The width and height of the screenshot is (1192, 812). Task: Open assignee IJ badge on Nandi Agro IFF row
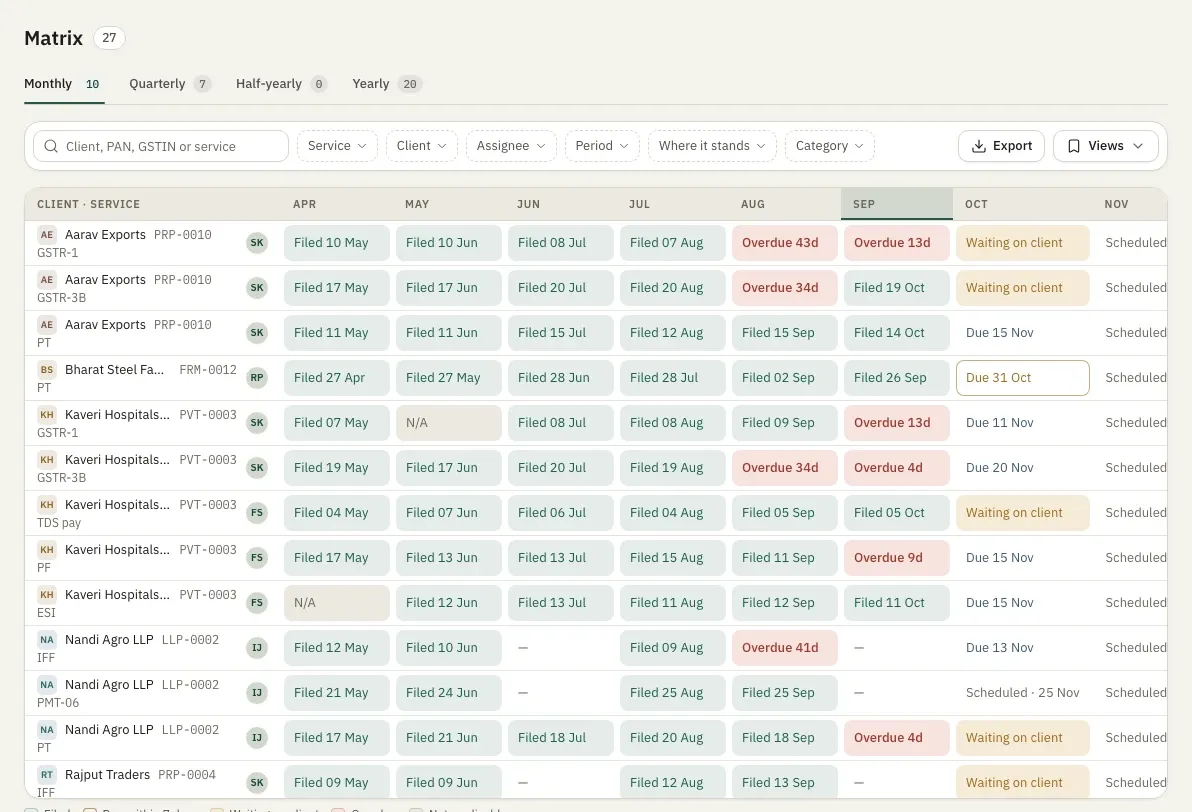257,648
